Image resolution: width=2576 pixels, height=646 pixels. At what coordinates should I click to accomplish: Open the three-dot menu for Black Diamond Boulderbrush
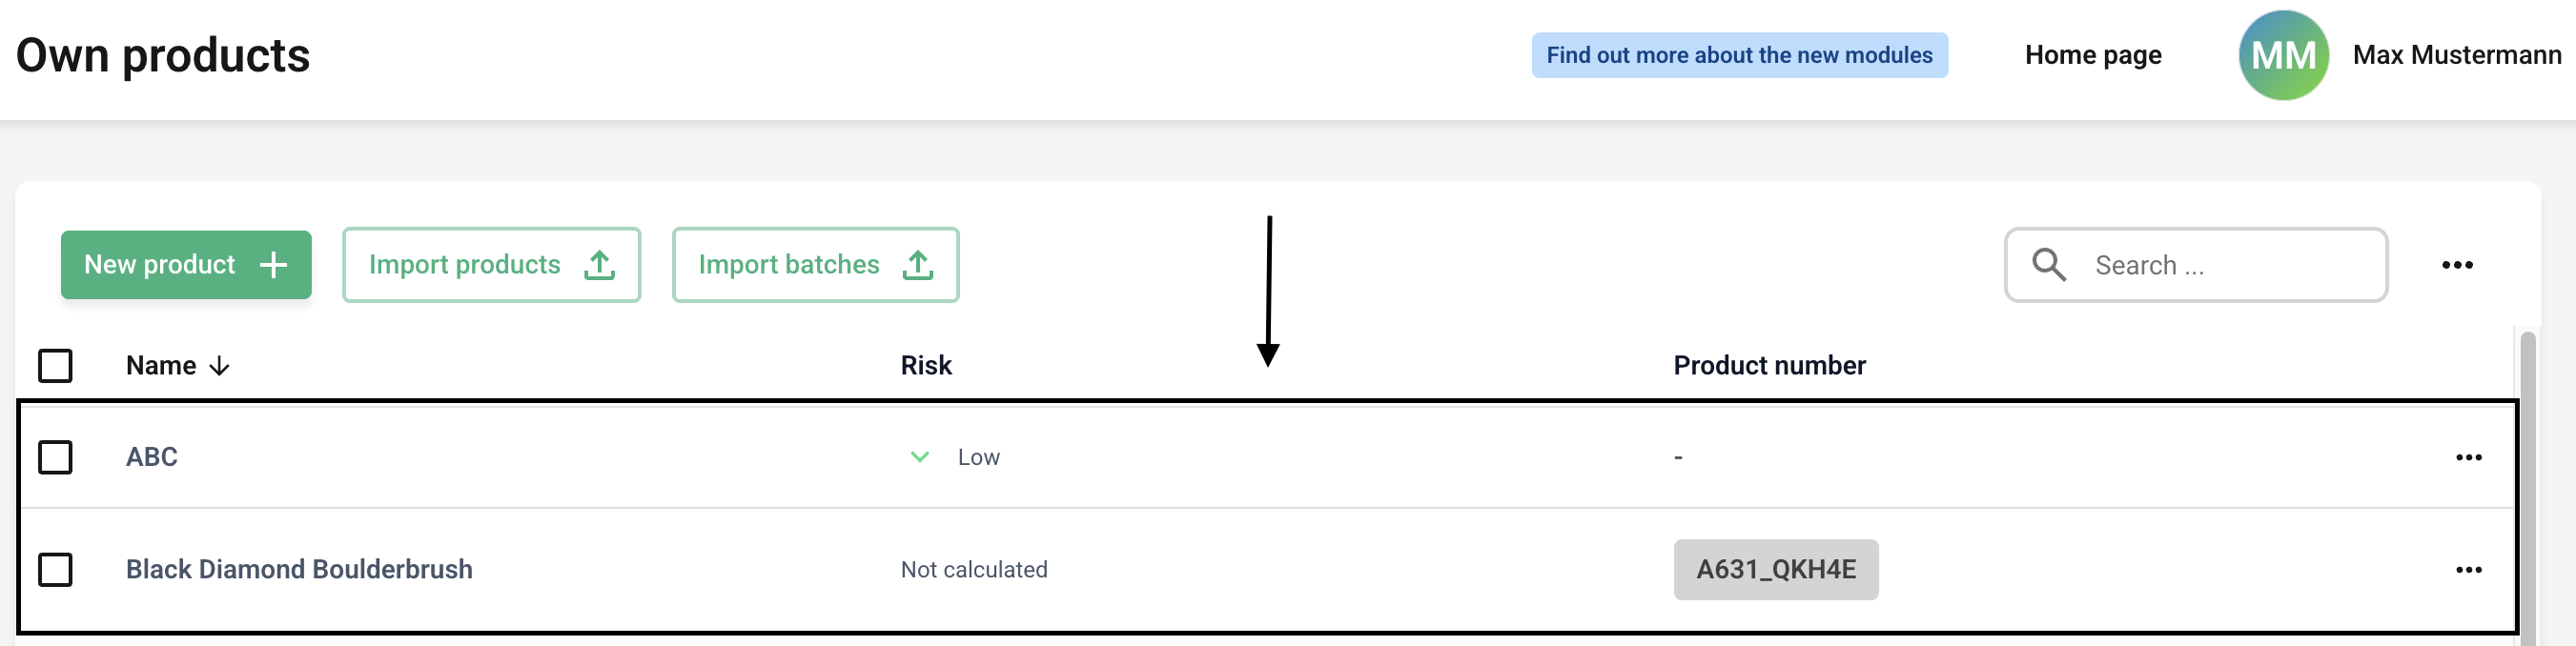tap(2468, 570)
